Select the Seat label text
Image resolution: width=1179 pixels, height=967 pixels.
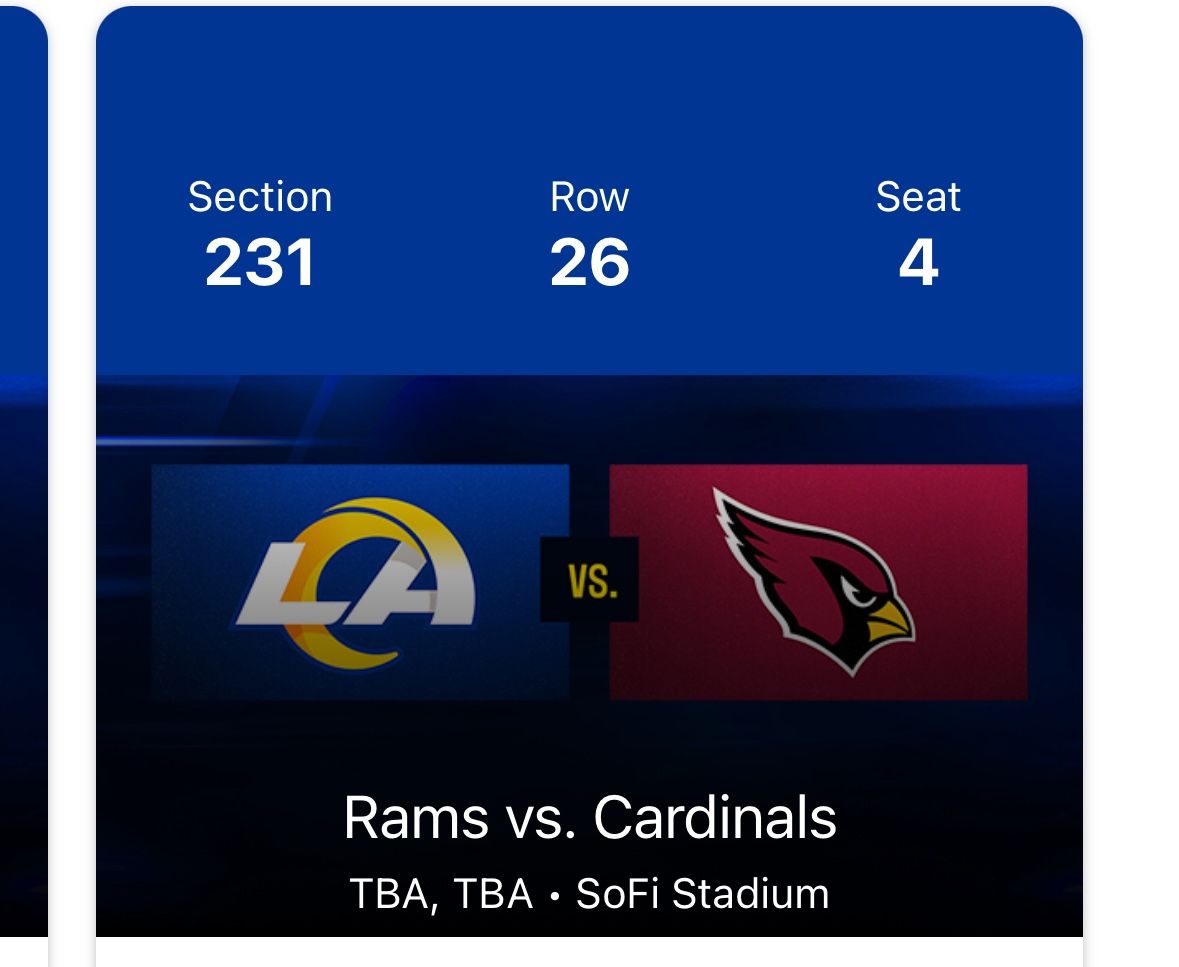(x=918, y=197)
